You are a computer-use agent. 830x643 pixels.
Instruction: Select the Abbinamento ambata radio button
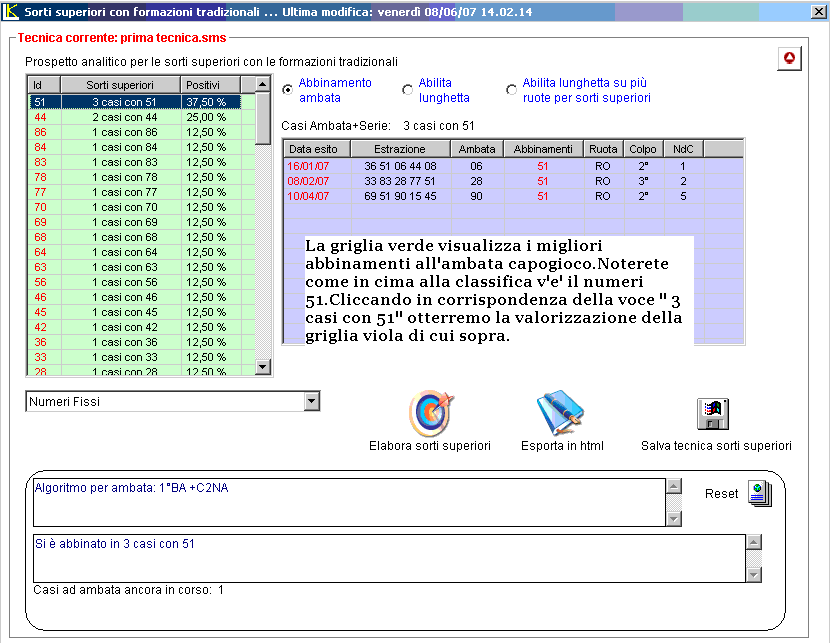tap(287, 90)
